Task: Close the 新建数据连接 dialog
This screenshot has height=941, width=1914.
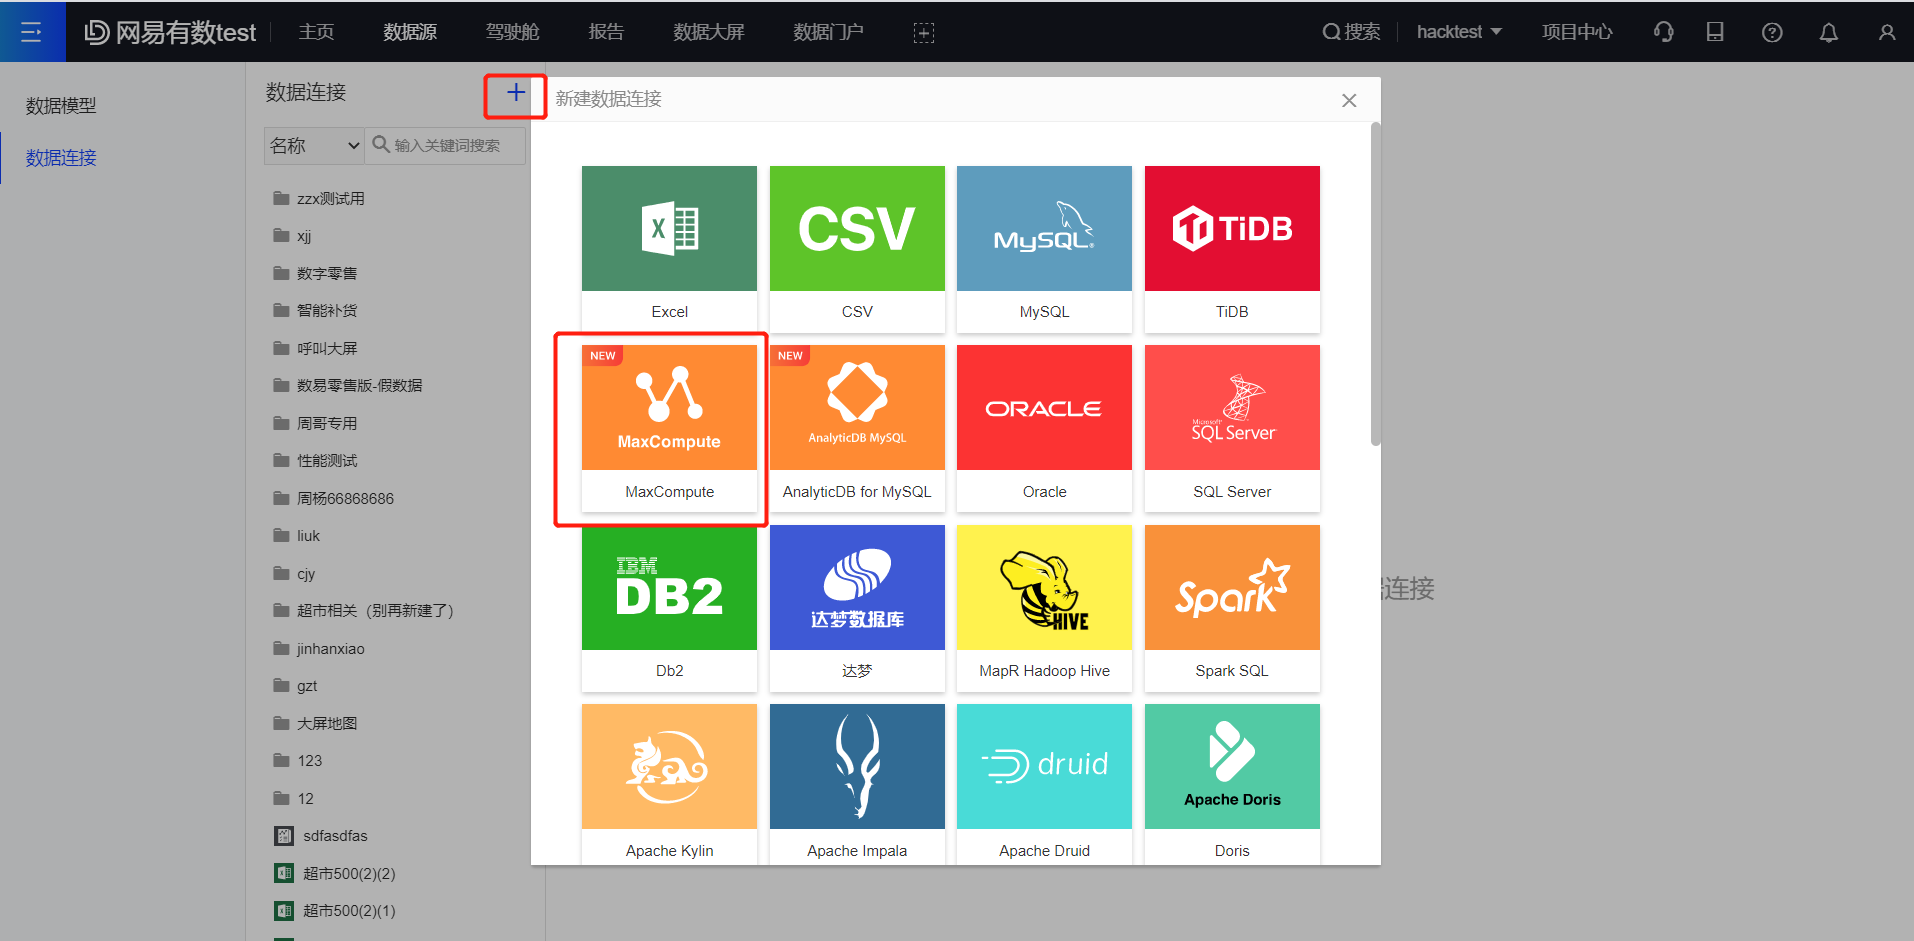Action: point(1349,100)
